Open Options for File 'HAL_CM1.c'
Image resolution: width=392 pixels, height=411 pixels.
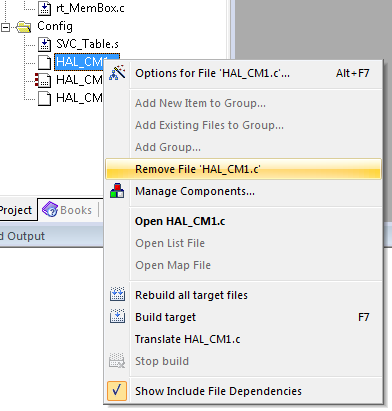pos(212,73)
